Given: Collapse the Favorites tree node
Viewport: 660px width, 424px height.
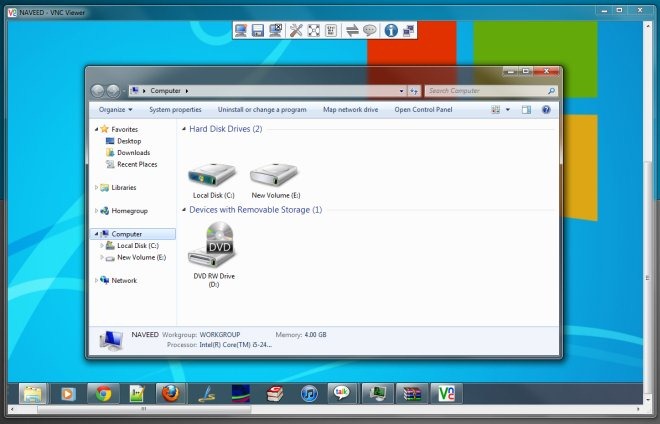Looking at the screenshot, I should pos(96,129).
